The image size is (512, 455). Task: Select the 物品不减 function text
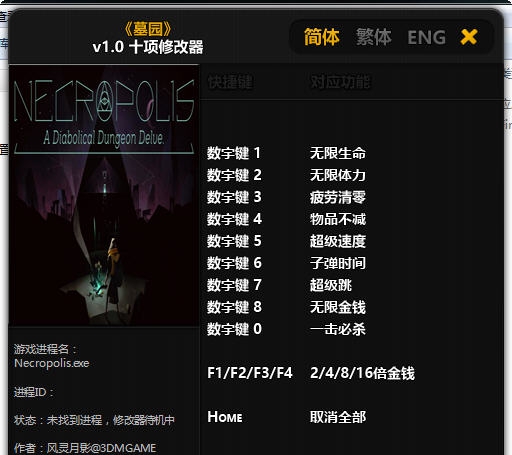pos(338,219)
